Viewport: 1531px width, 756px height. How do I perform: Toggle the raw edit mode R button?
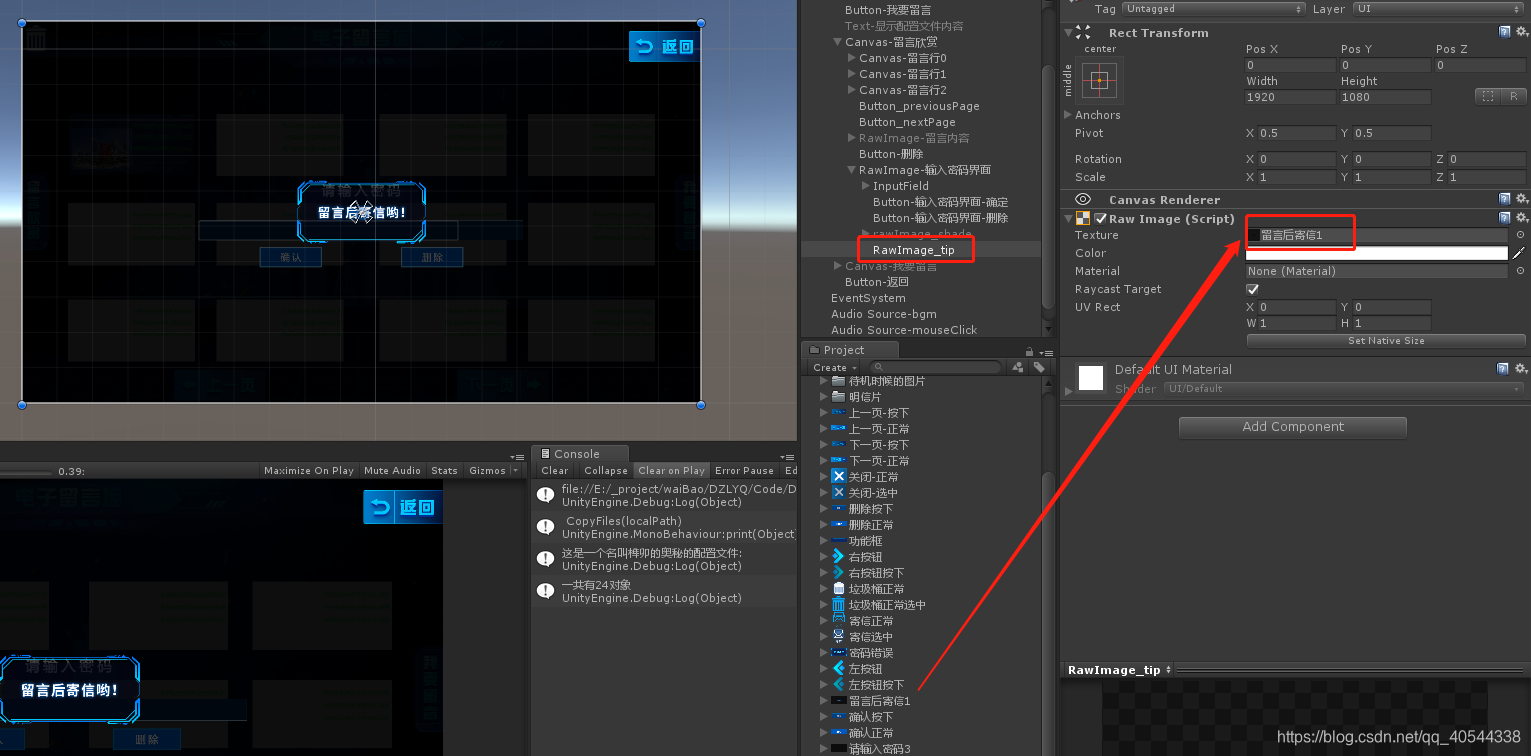coord(1513,96)
